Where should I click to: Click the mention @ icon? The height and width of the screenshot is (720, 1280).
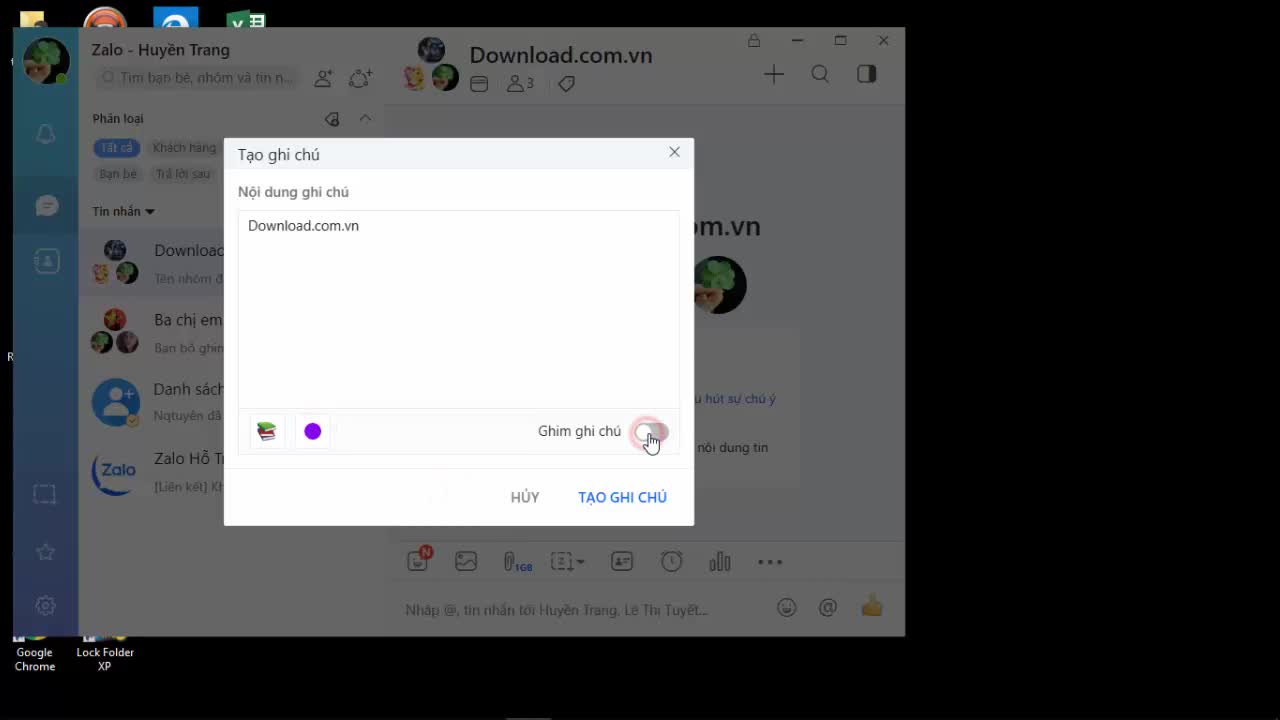[x=828, y=607]
